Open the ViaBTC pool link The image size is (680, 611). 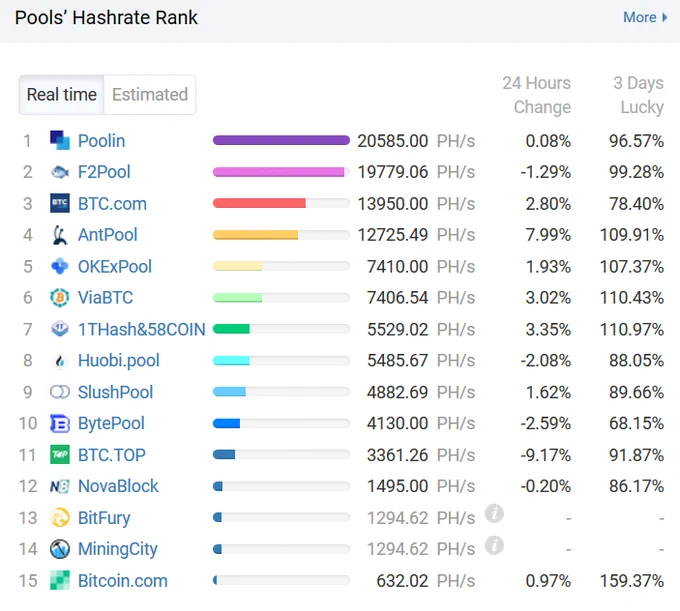tap(105, 297)
